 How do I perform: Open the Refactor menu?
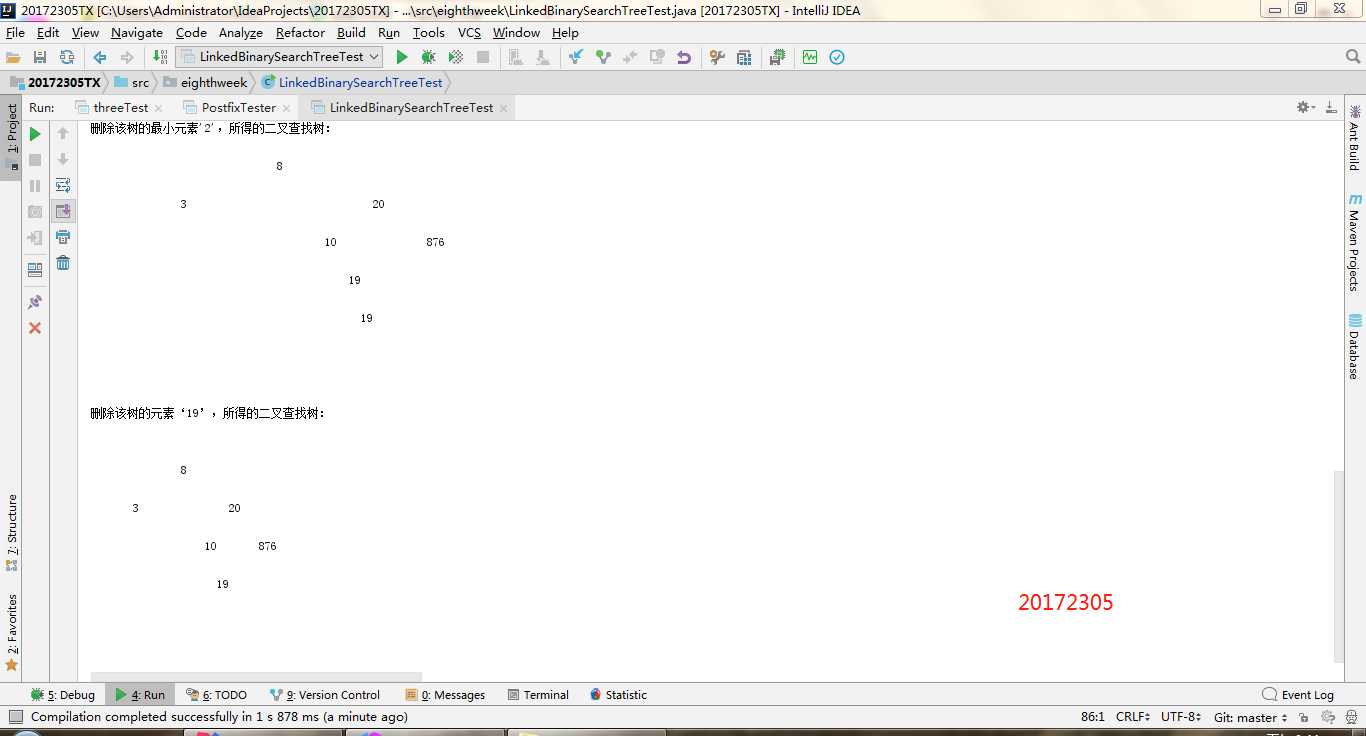(x=300, y=33)
